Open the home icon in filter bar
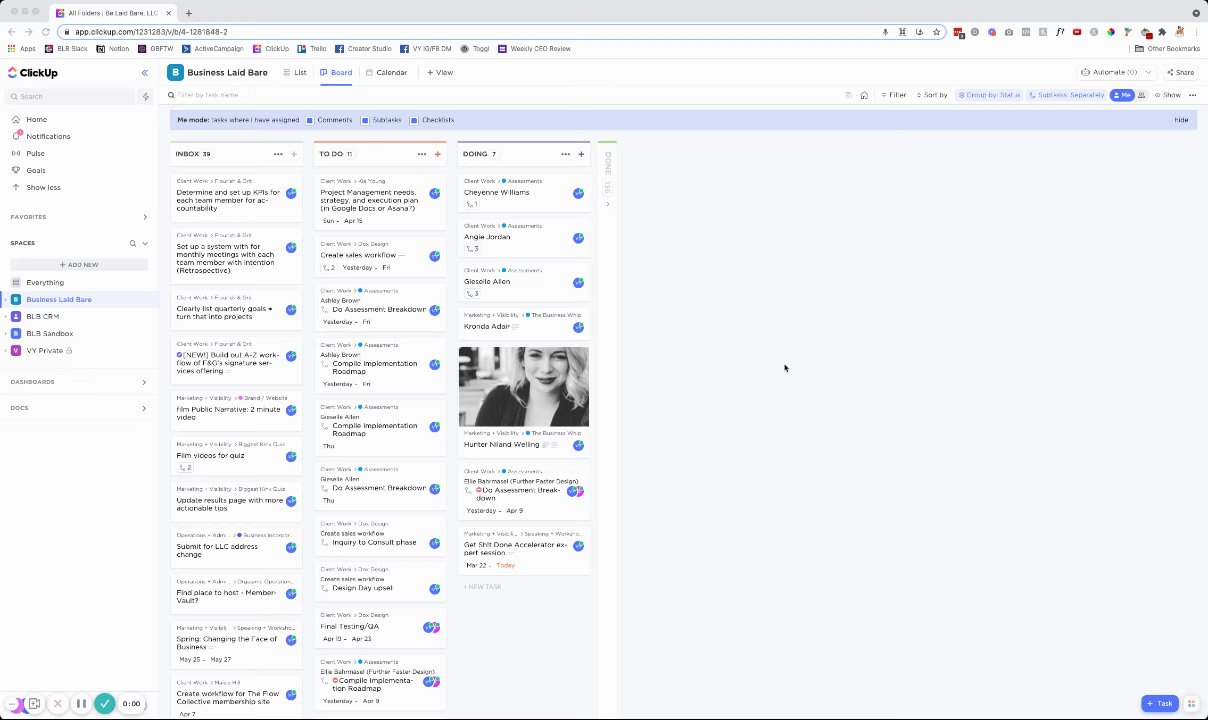Viewport: 1208px width, 720px height. point(864,95)
